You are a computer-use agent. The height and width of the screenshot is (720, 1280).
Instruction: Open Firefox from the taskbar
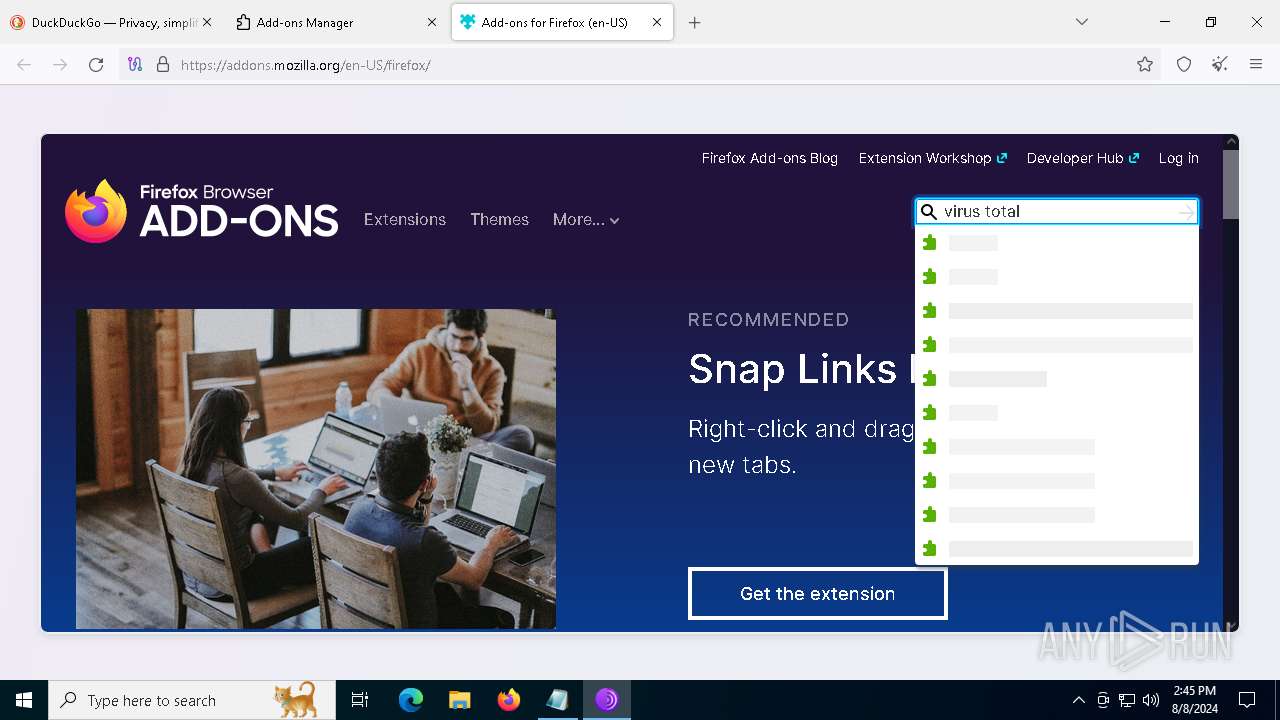(509, 700)
